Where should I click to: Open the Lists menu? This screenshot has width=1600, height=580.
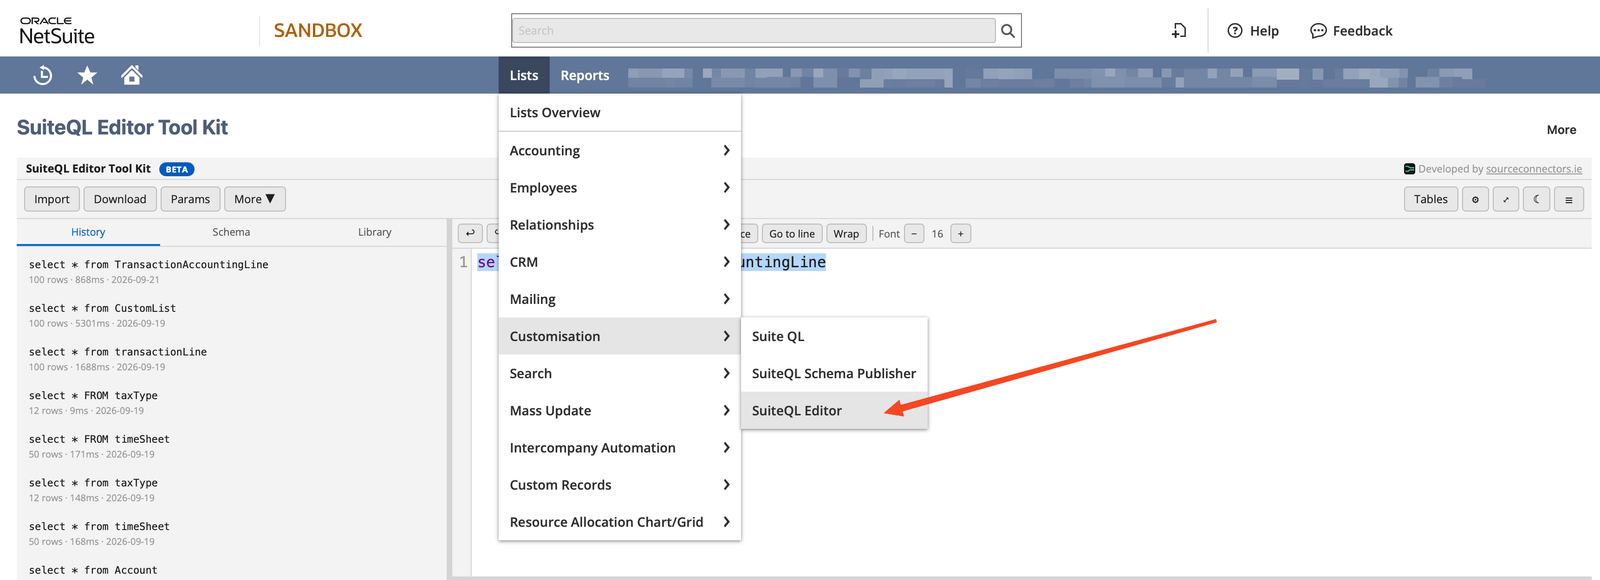524,75
